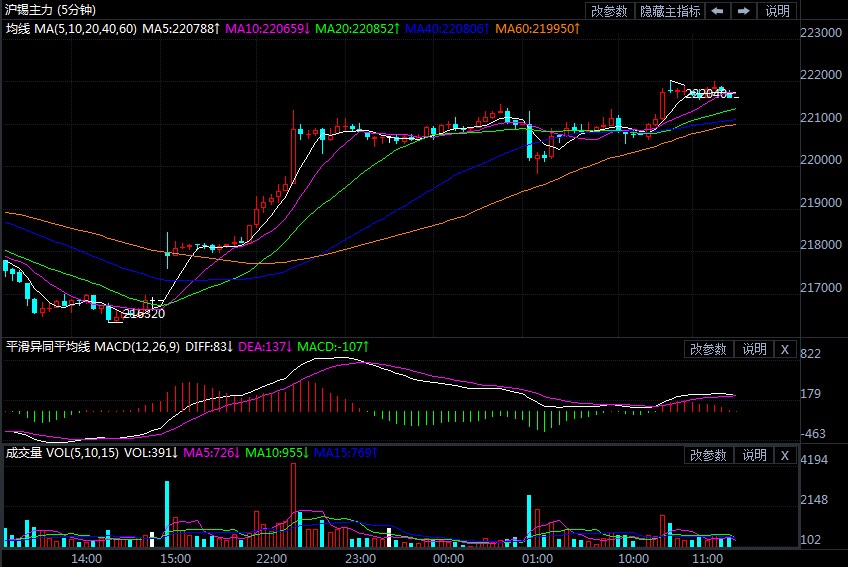Image resolution: width=848 pixels, height=567 pixels.
Task: Click the 222040 high price annotation
Action: tap(707, 94)
